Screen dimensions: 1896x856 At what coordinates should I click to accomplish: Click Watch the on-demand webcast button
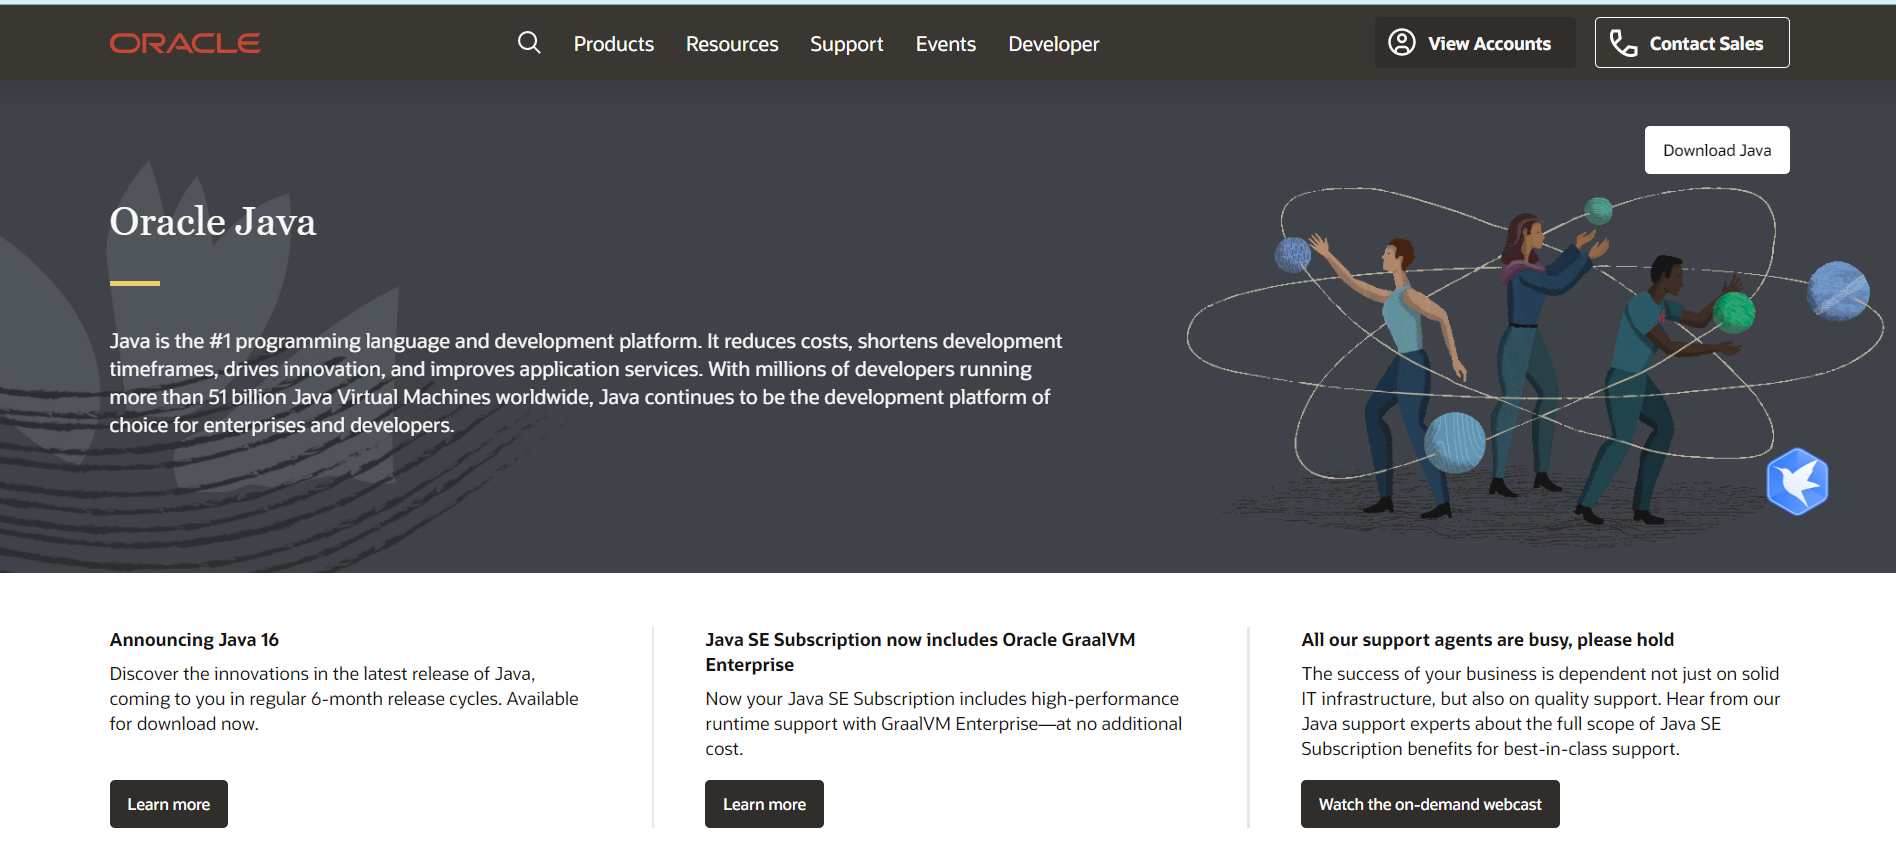pyautogui.click(x=1430, y=804)
